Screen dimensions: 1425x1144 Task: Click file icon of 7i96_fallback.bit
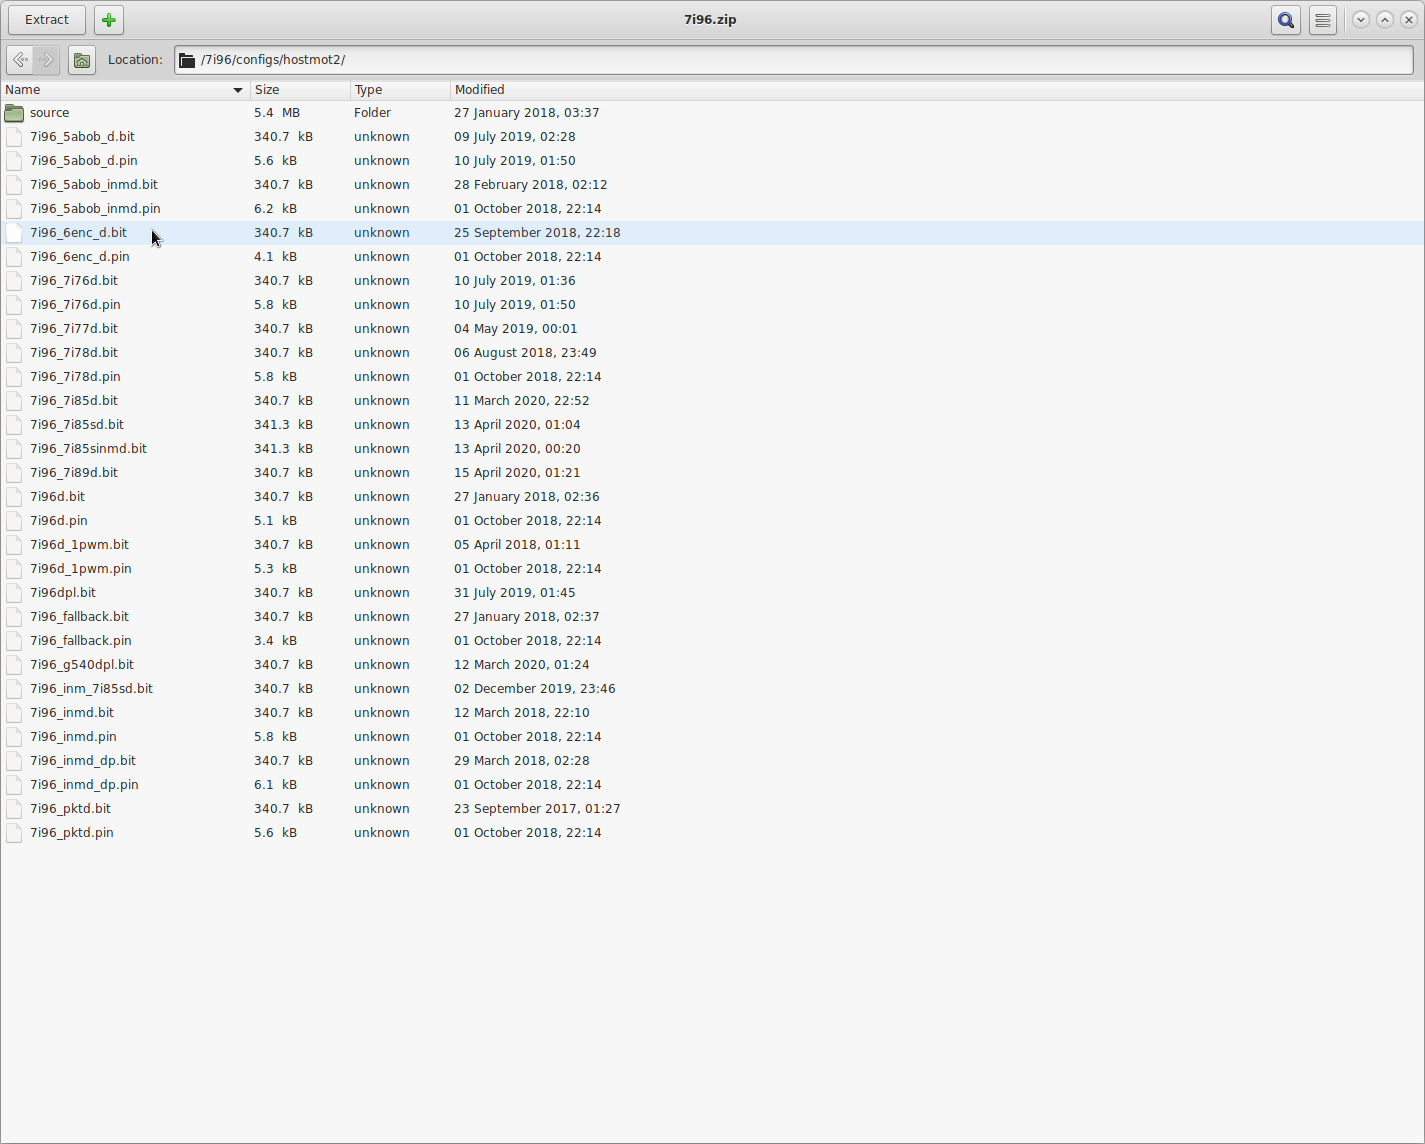(14, 617)
